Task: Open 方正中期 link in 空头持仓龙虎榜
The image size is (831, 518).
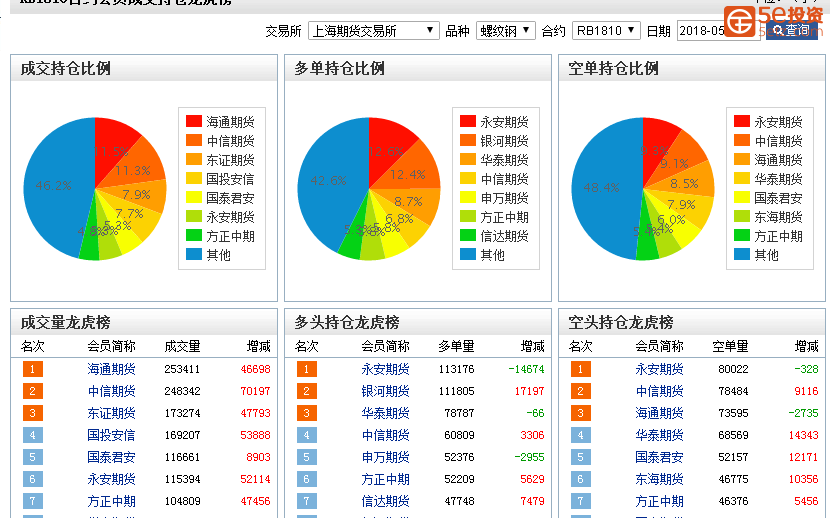Action: [659, 501]
